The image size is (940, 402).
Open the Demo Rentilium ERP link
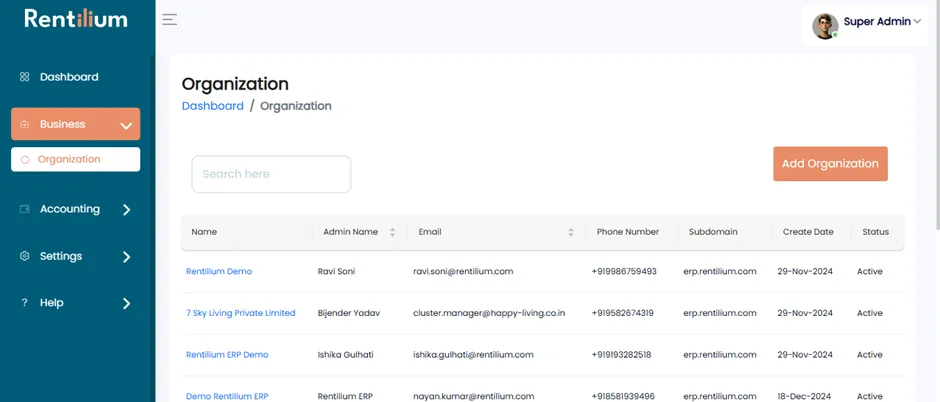pyautogui.click(x=227, y=396)
